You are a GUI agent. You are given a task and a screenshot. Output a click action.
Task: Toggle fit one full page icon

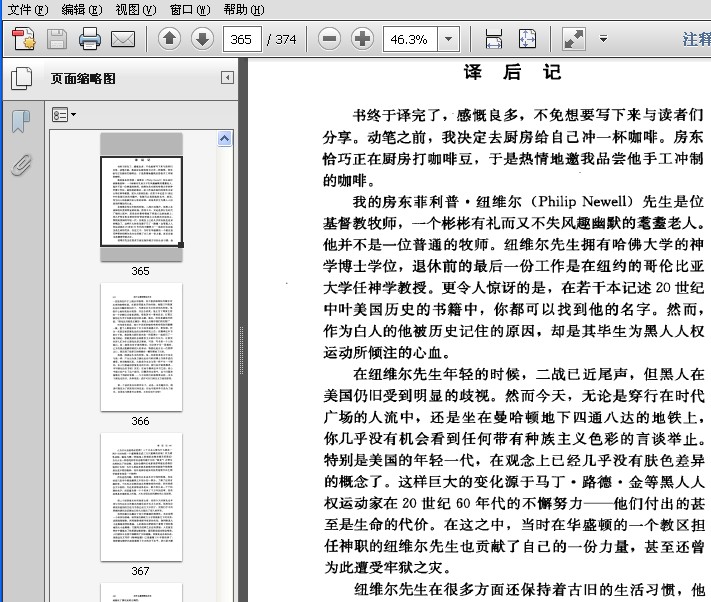point(527,40)
